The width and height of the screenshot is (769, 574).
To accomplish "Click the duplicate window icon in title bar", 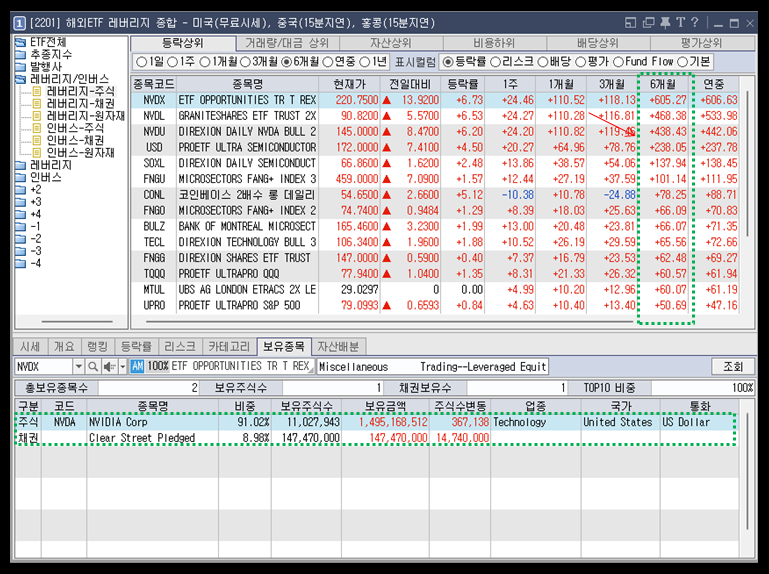I will click(x=648, y=23).
